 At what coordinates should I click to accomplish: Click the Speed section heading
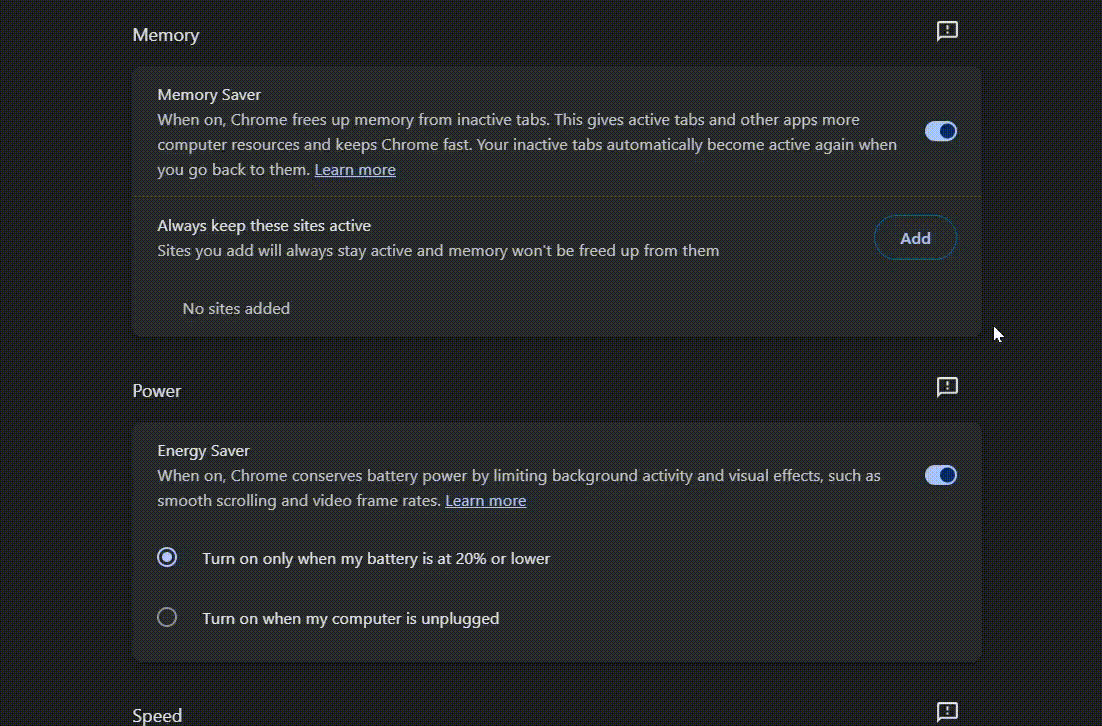click(157, 716)
